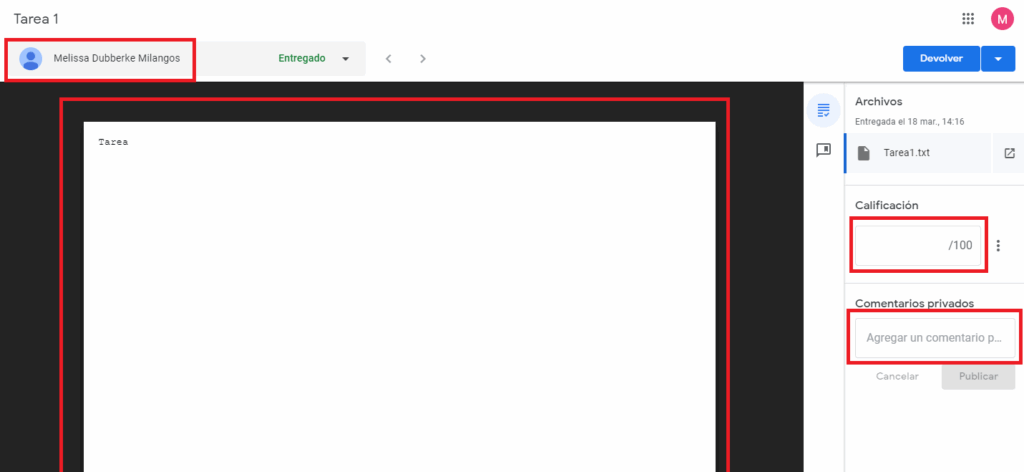1024x472 pixels.
Task: Open the comment bank icon
Action: pos(824,150)
